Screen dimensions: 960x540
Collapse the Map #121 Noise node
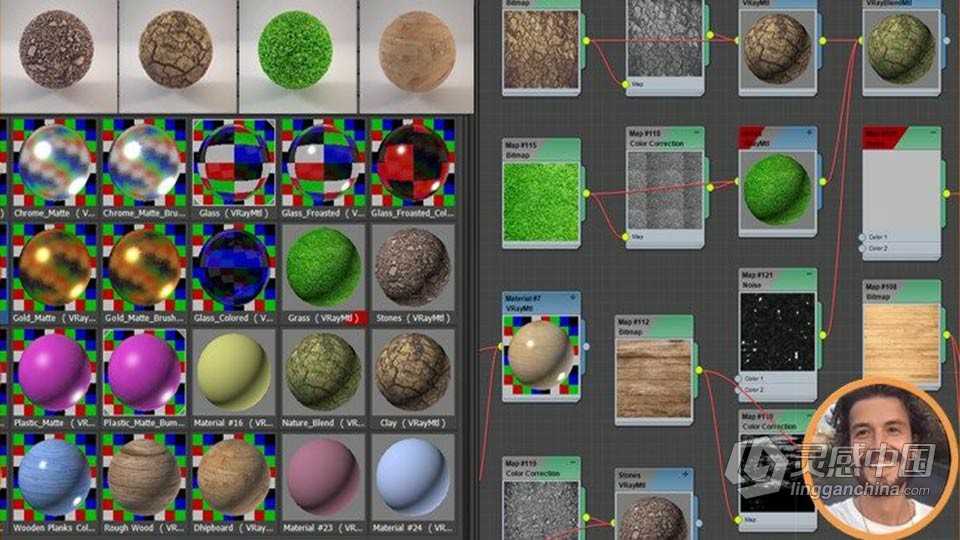(809, 274)
